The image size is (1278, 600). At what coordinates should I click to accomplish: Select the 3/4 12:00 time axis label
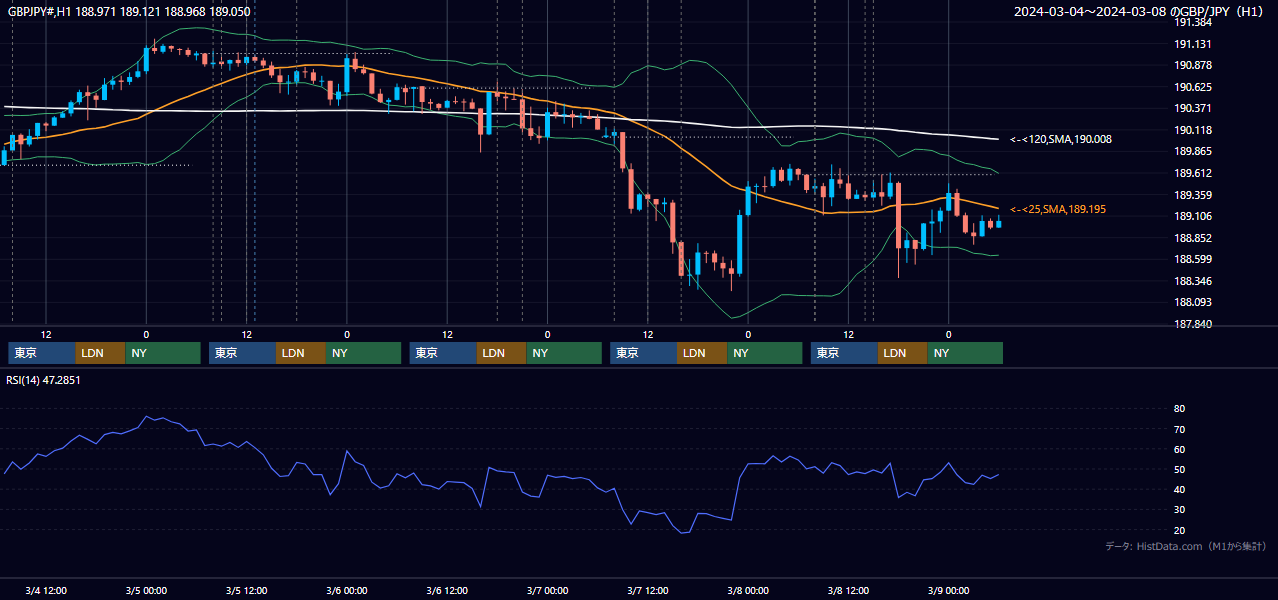click(46, 590)
